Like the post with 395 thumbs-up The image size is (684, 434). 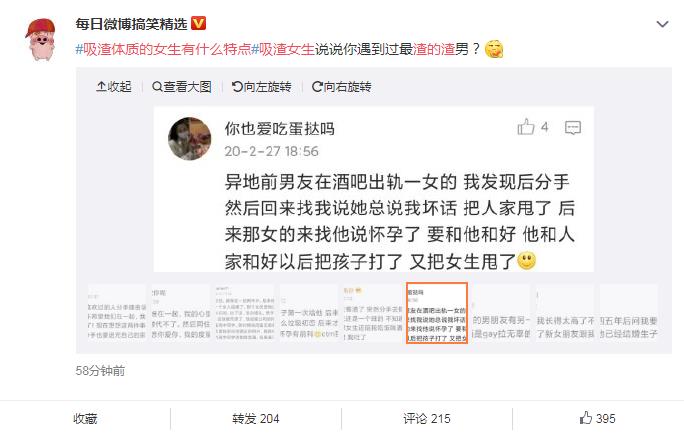pyautogui.click(x=598, y=418)
